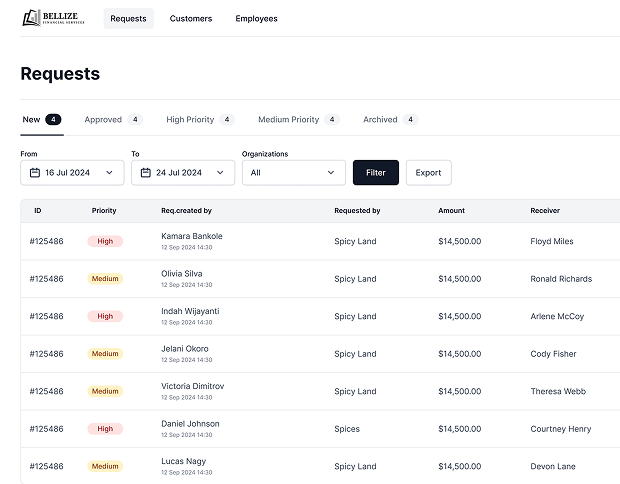Open the request created by Kamara Bankole
Screen dimensions: 620x484
coord(192,236)
